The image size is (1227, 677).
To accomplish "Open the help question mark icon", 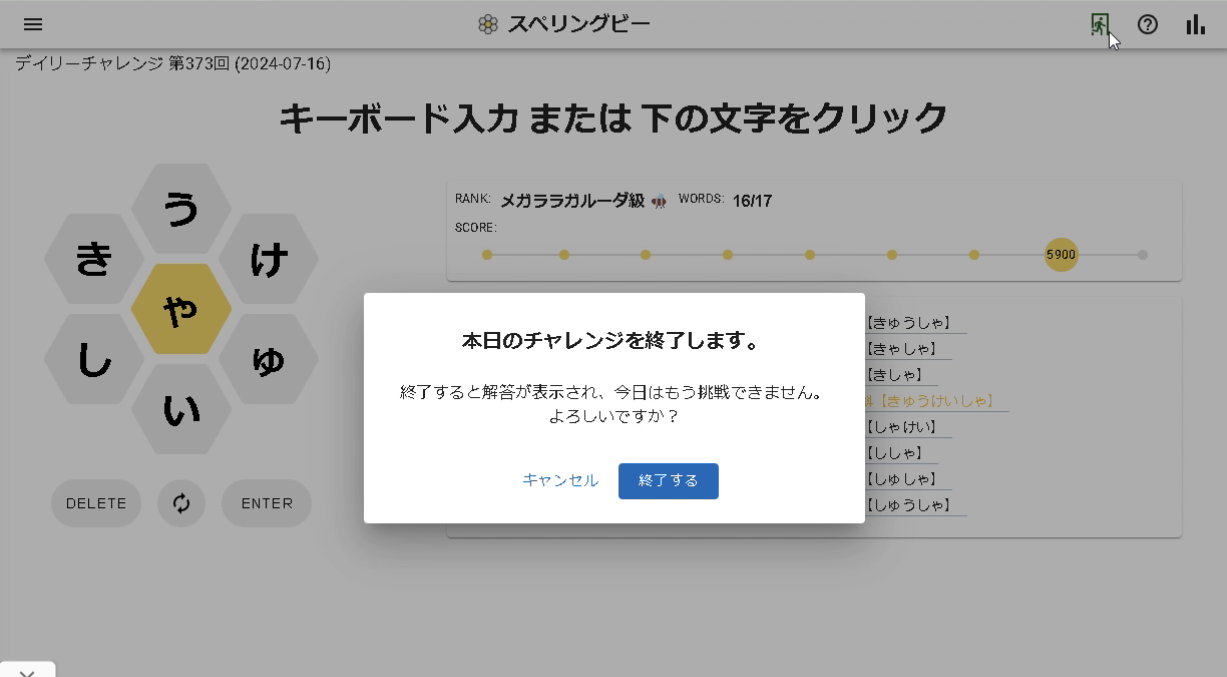I will tap(1148, 24).
